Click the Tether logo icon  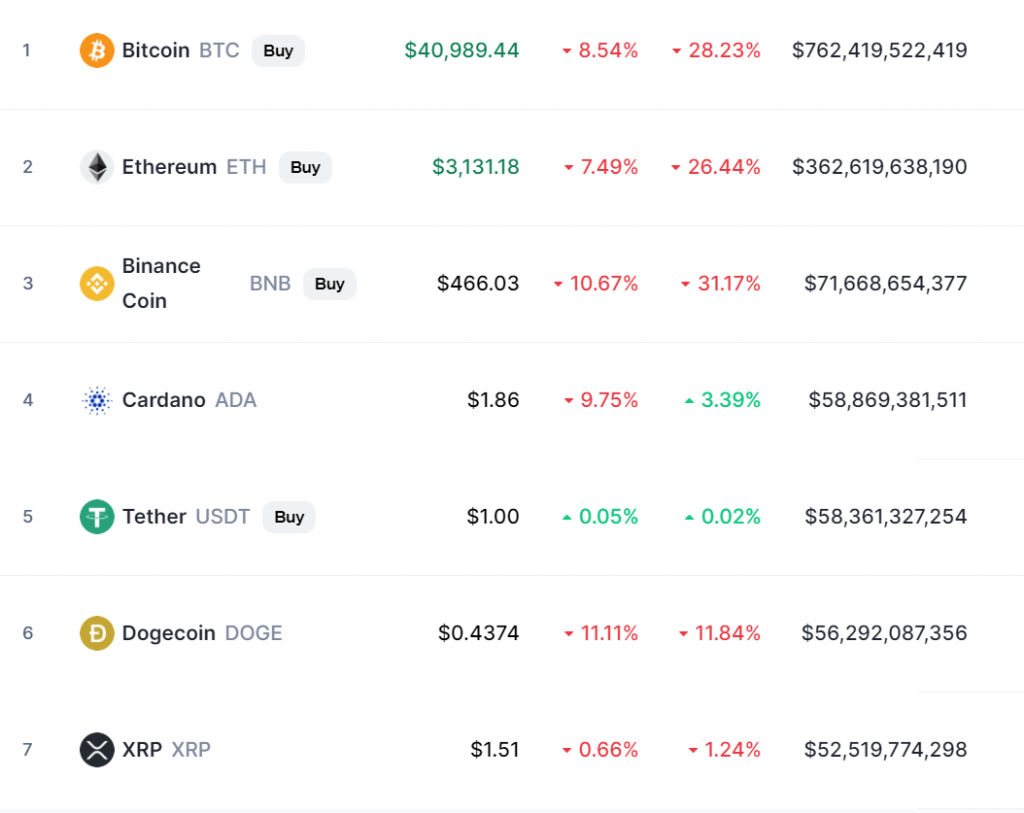click(97, 516)
